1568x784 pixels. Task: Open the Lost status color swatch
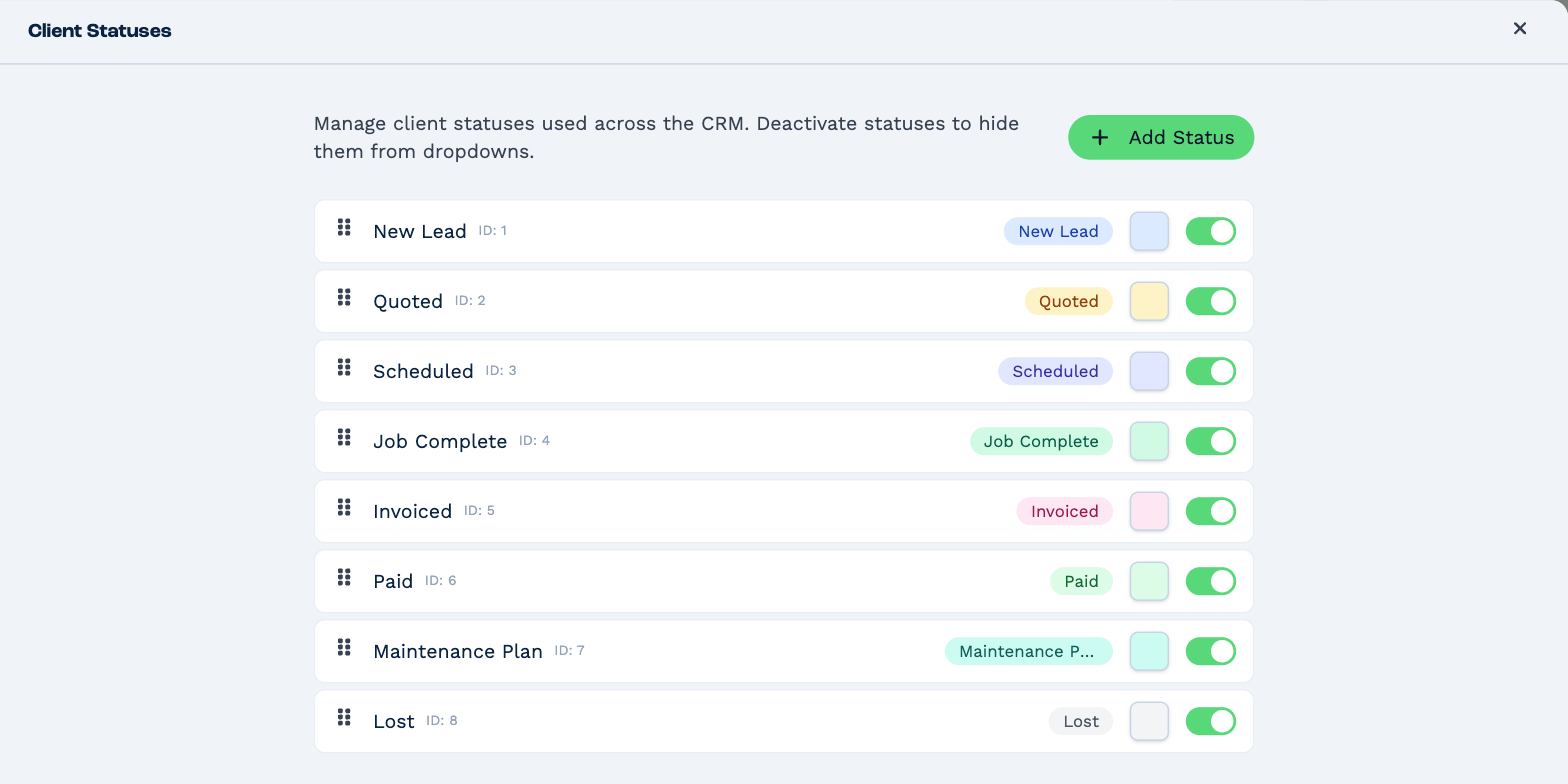click(1149, 721)
